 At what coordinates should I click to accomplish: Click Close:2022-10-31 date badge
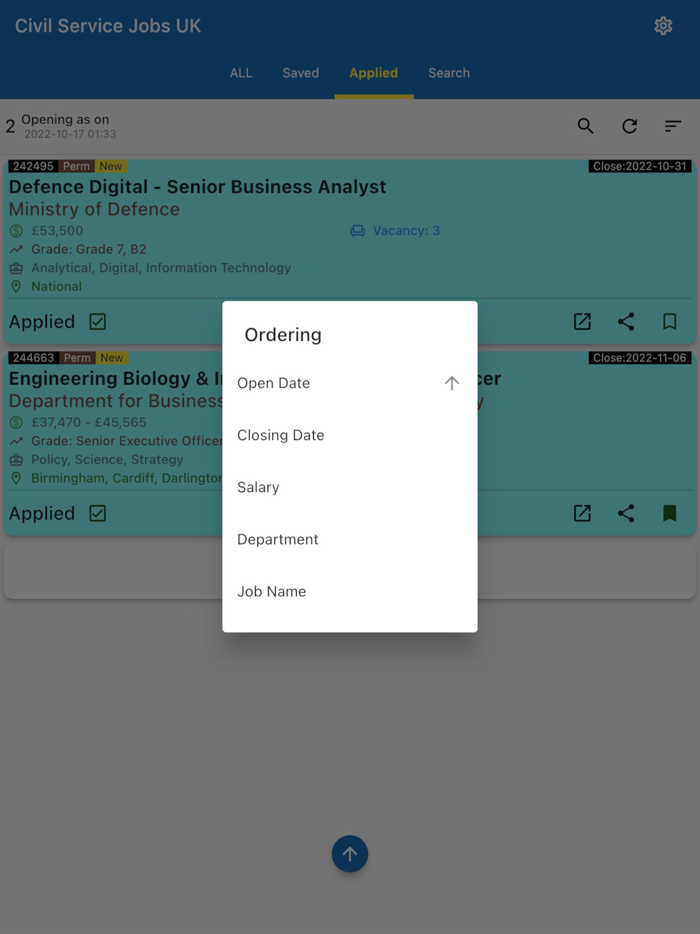tap(640, 166)
